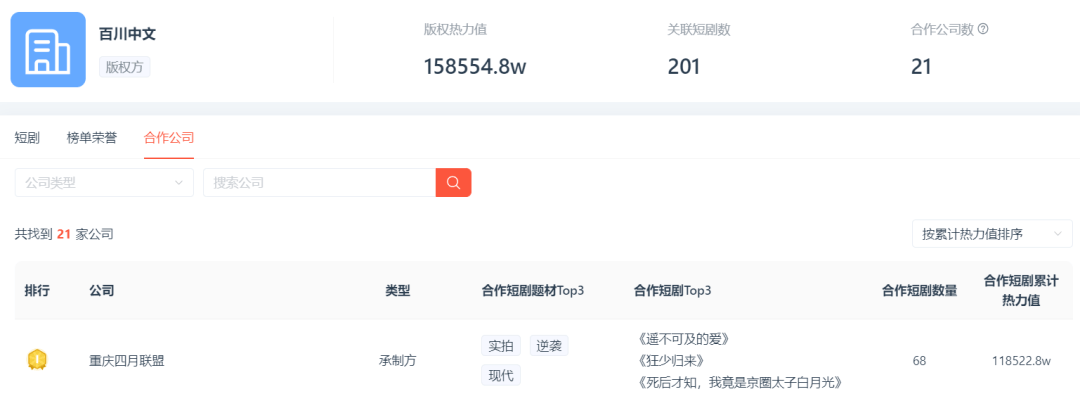Click the 逆袭 genre tag
Viewport: 1080px width, 401px height.
[x=549, y=346]
